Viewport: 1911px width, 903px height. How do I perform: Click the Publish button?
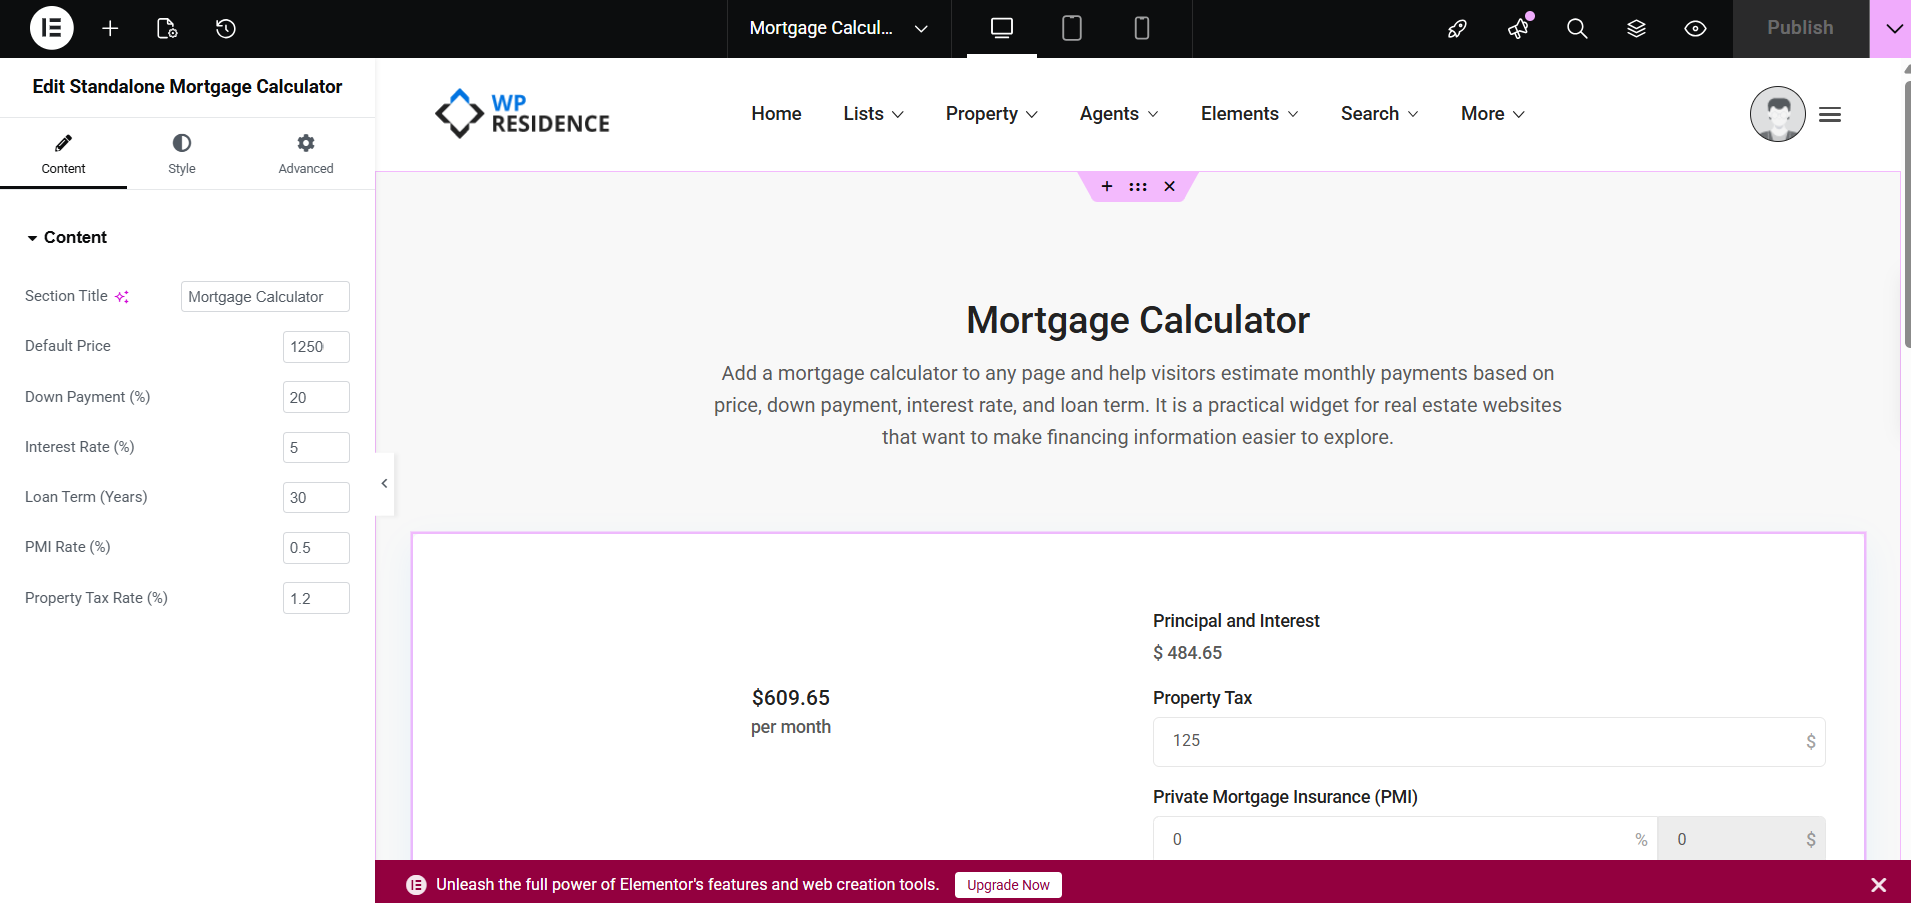point(1800,28)
